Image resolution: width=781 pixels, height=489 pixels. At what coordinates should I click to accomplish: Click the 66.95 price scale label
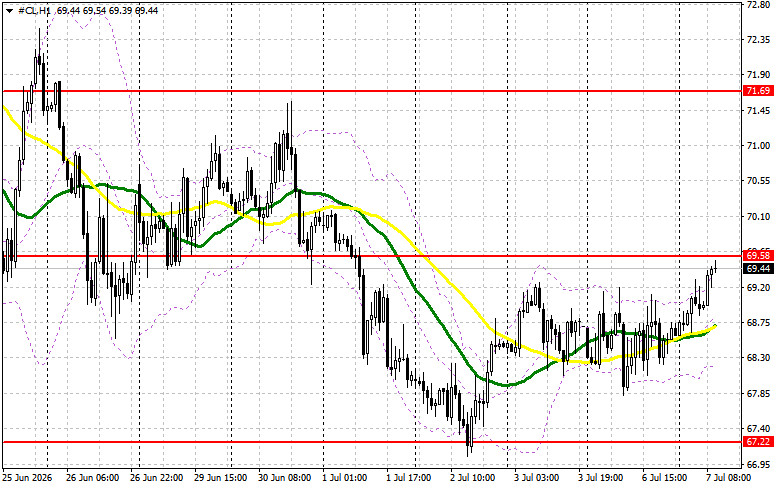(759, 464)
